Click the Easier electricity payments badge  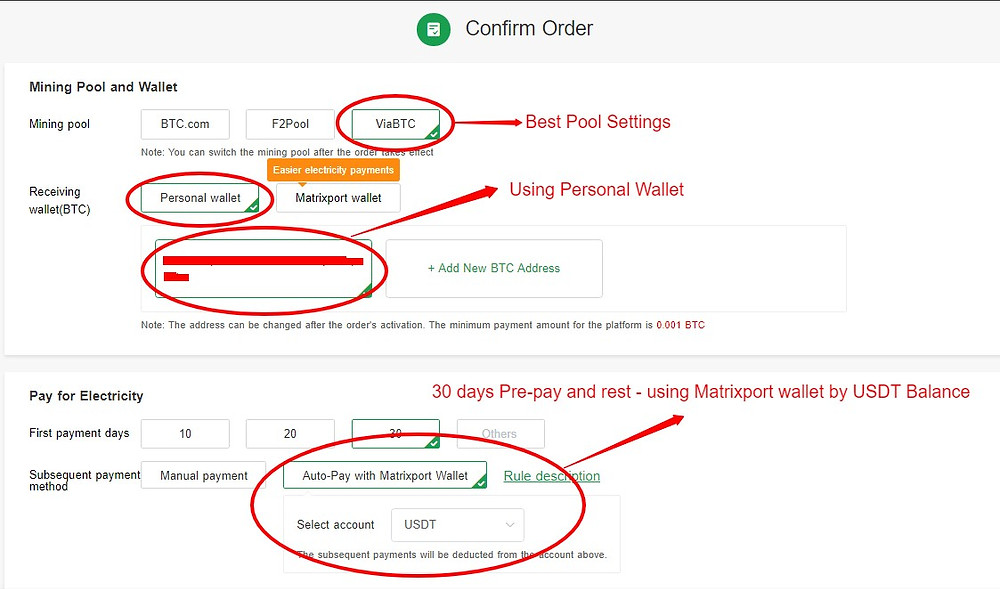point(334,170)
